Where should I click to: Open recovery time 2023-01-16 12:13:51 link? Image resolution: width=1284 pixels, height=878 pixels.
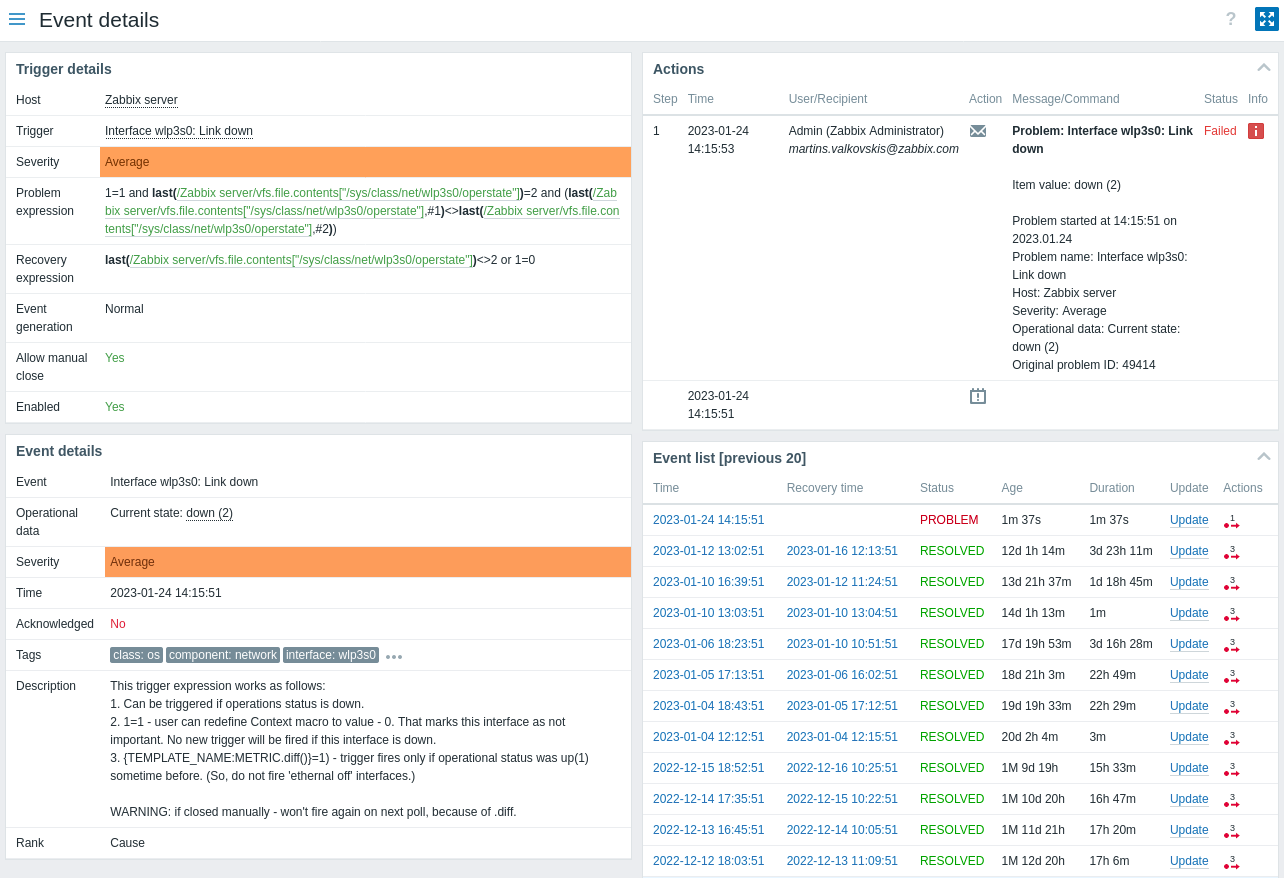pyautogui.click(x=842, y=551)
